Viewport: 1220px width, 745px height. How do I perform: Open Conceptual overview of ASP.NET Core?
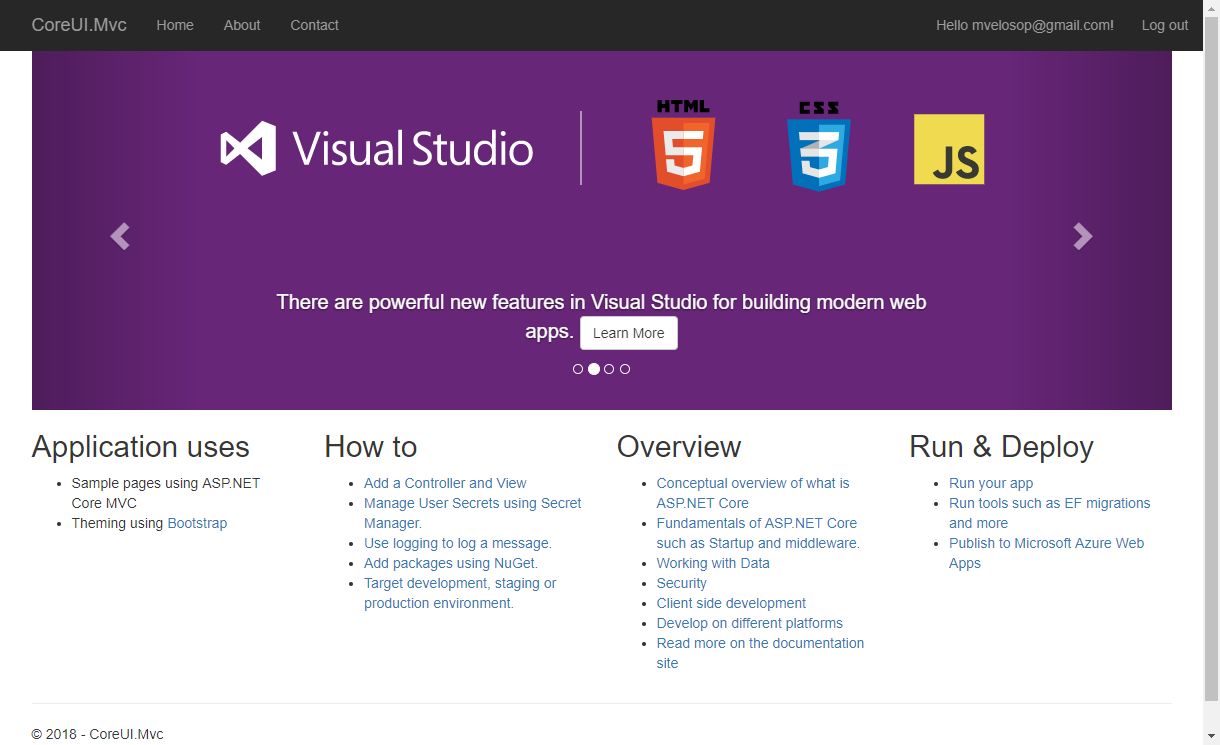(753, 493)
